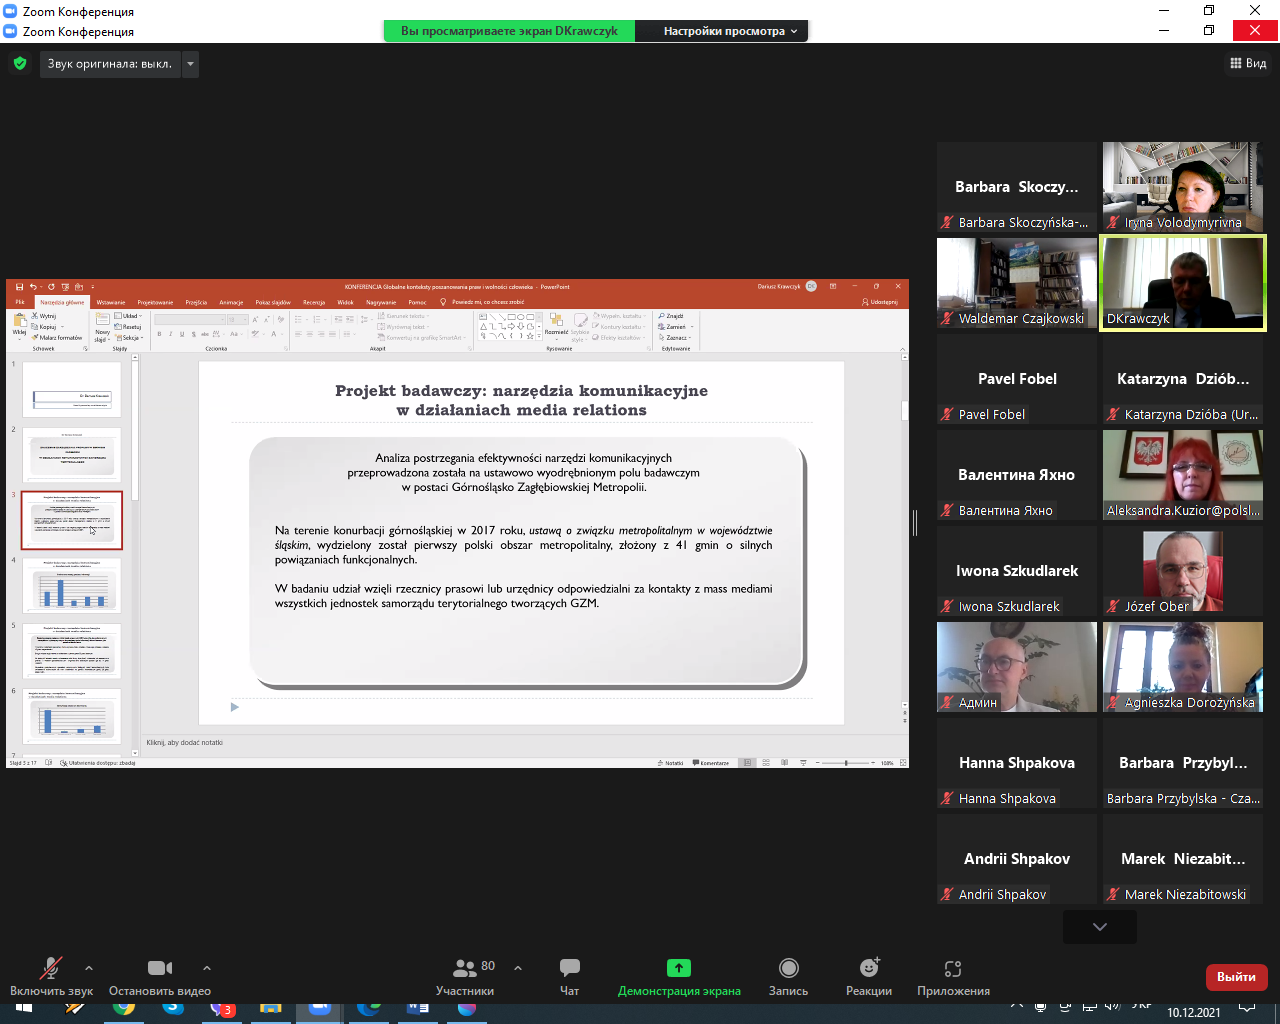Expand Звук оригинала dropdown arrow
This screenshot has width=1280, height=1024.
tap(190, 64)
